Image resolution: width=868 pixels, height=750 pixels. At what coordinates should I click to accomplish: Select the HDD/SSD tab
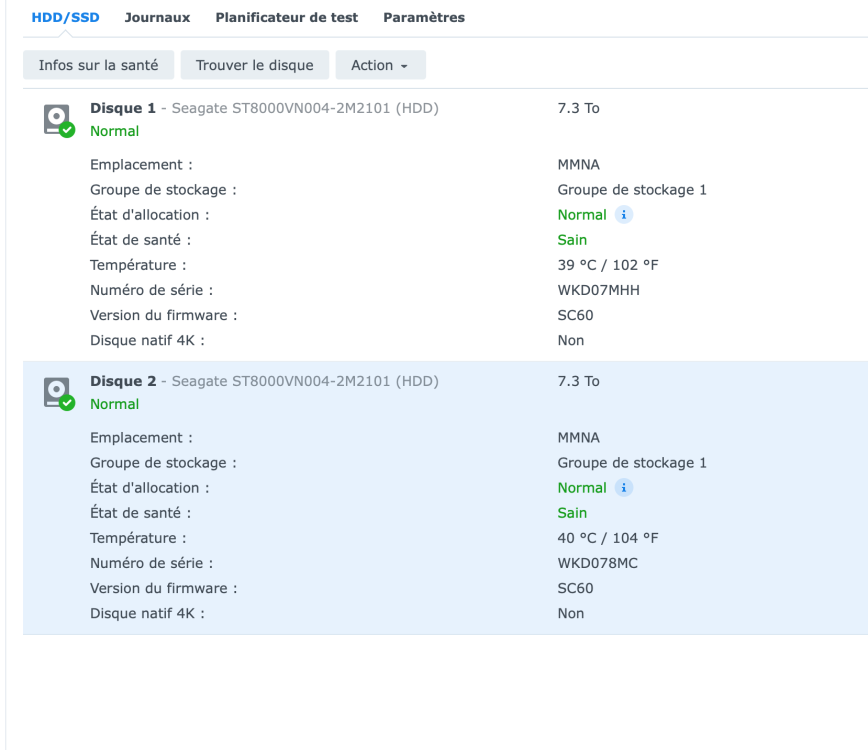66,18
